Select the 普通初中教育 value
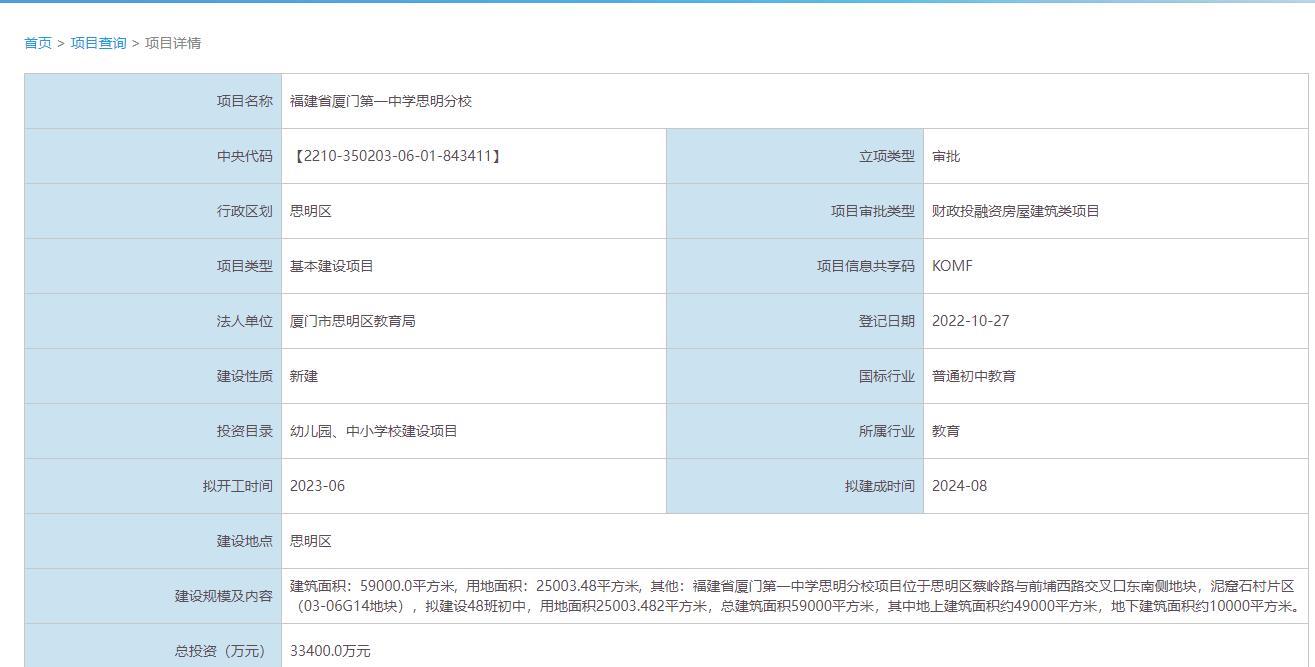1315x667 pixels. 974,376
